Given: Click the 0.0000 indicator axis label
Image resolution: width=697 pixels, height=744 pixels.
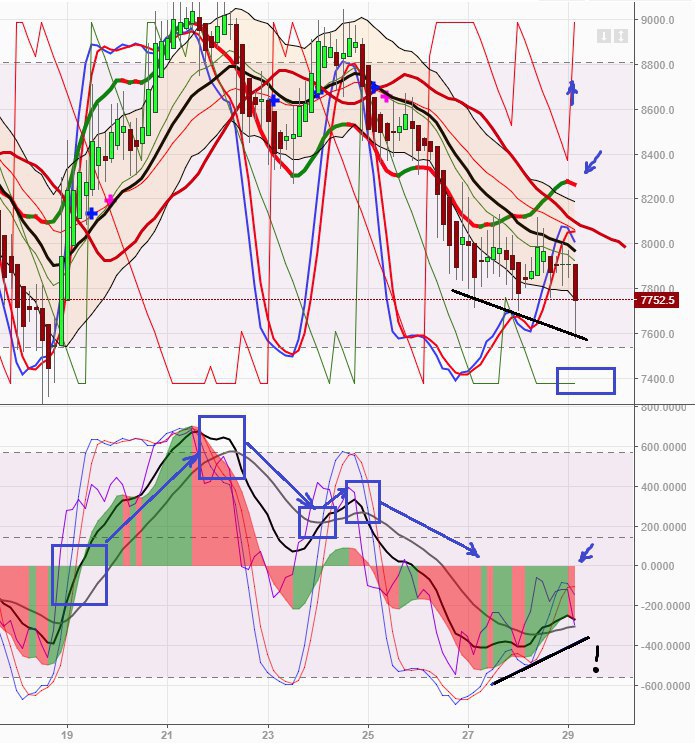Looking at the screenshot, I should 657,566.
